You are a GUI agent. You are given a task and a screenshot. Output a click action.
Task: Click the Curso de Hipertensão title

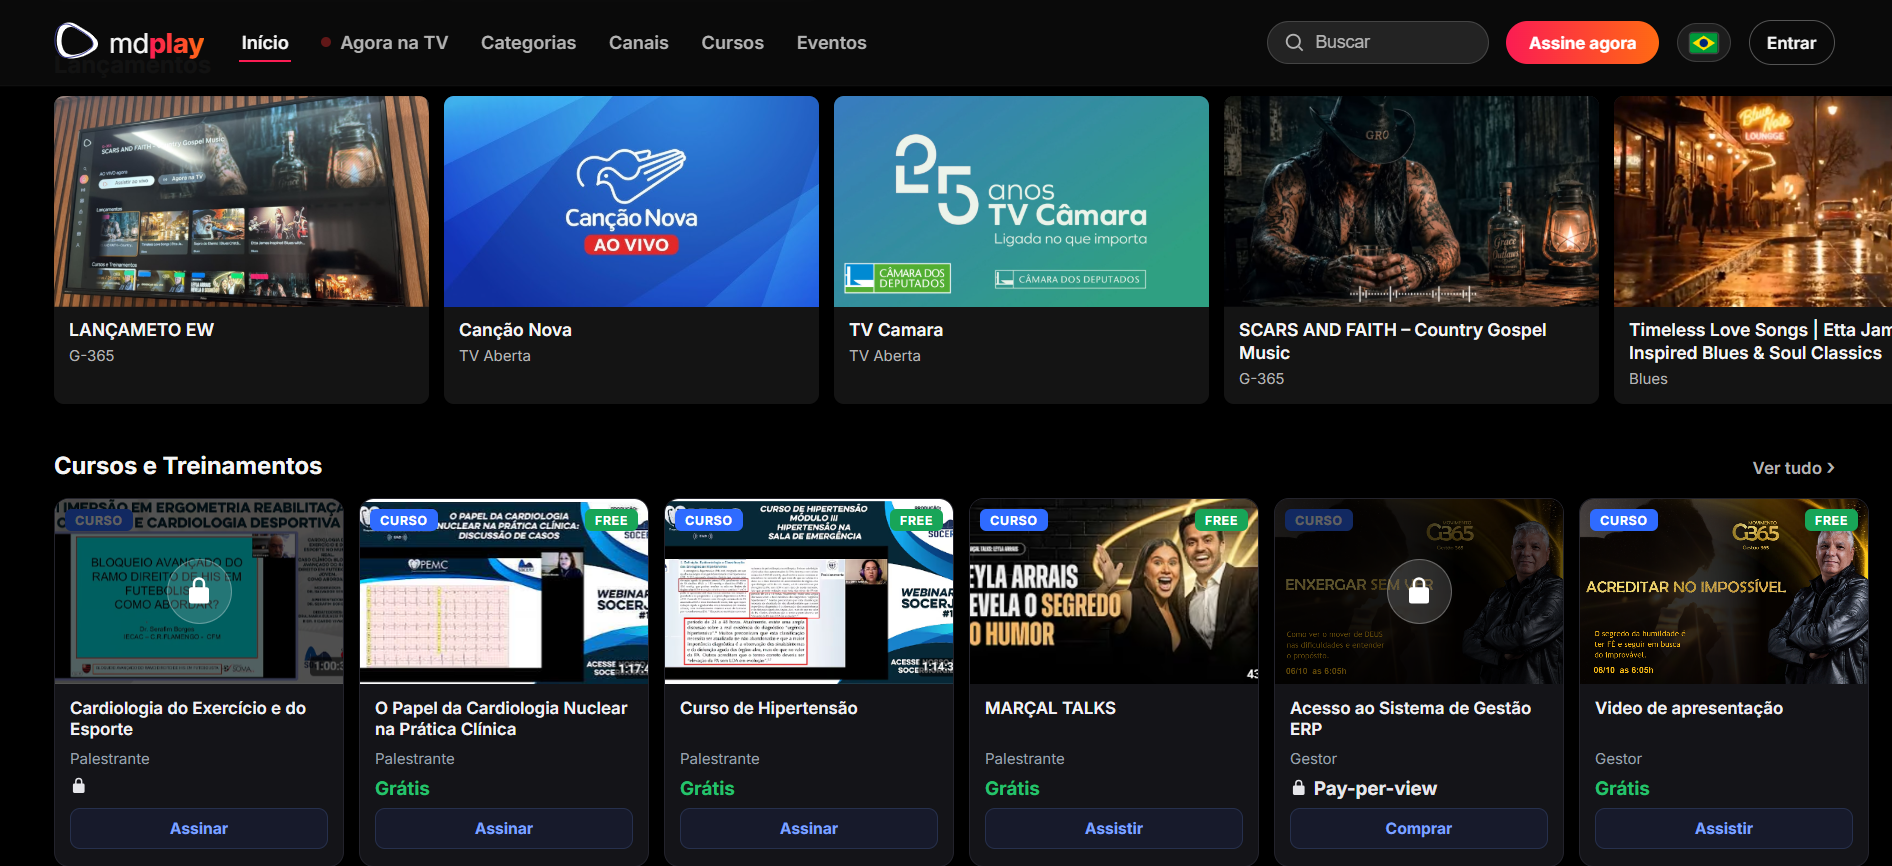769,708
